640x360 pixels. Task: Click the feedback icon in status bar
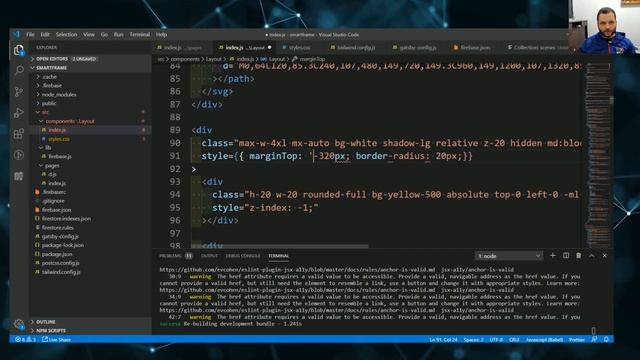coord(594,339)
